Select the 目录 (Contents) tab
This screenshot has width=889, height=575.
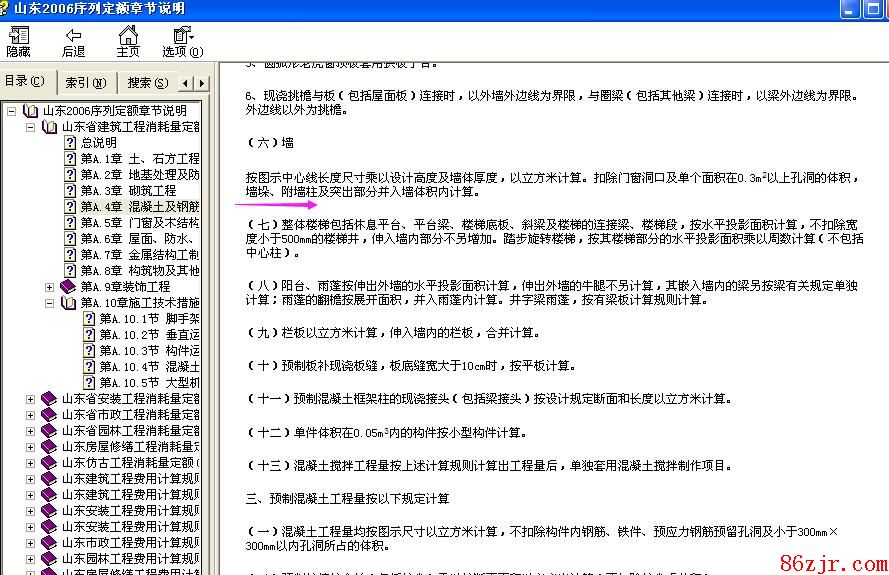tap(25, 81)
